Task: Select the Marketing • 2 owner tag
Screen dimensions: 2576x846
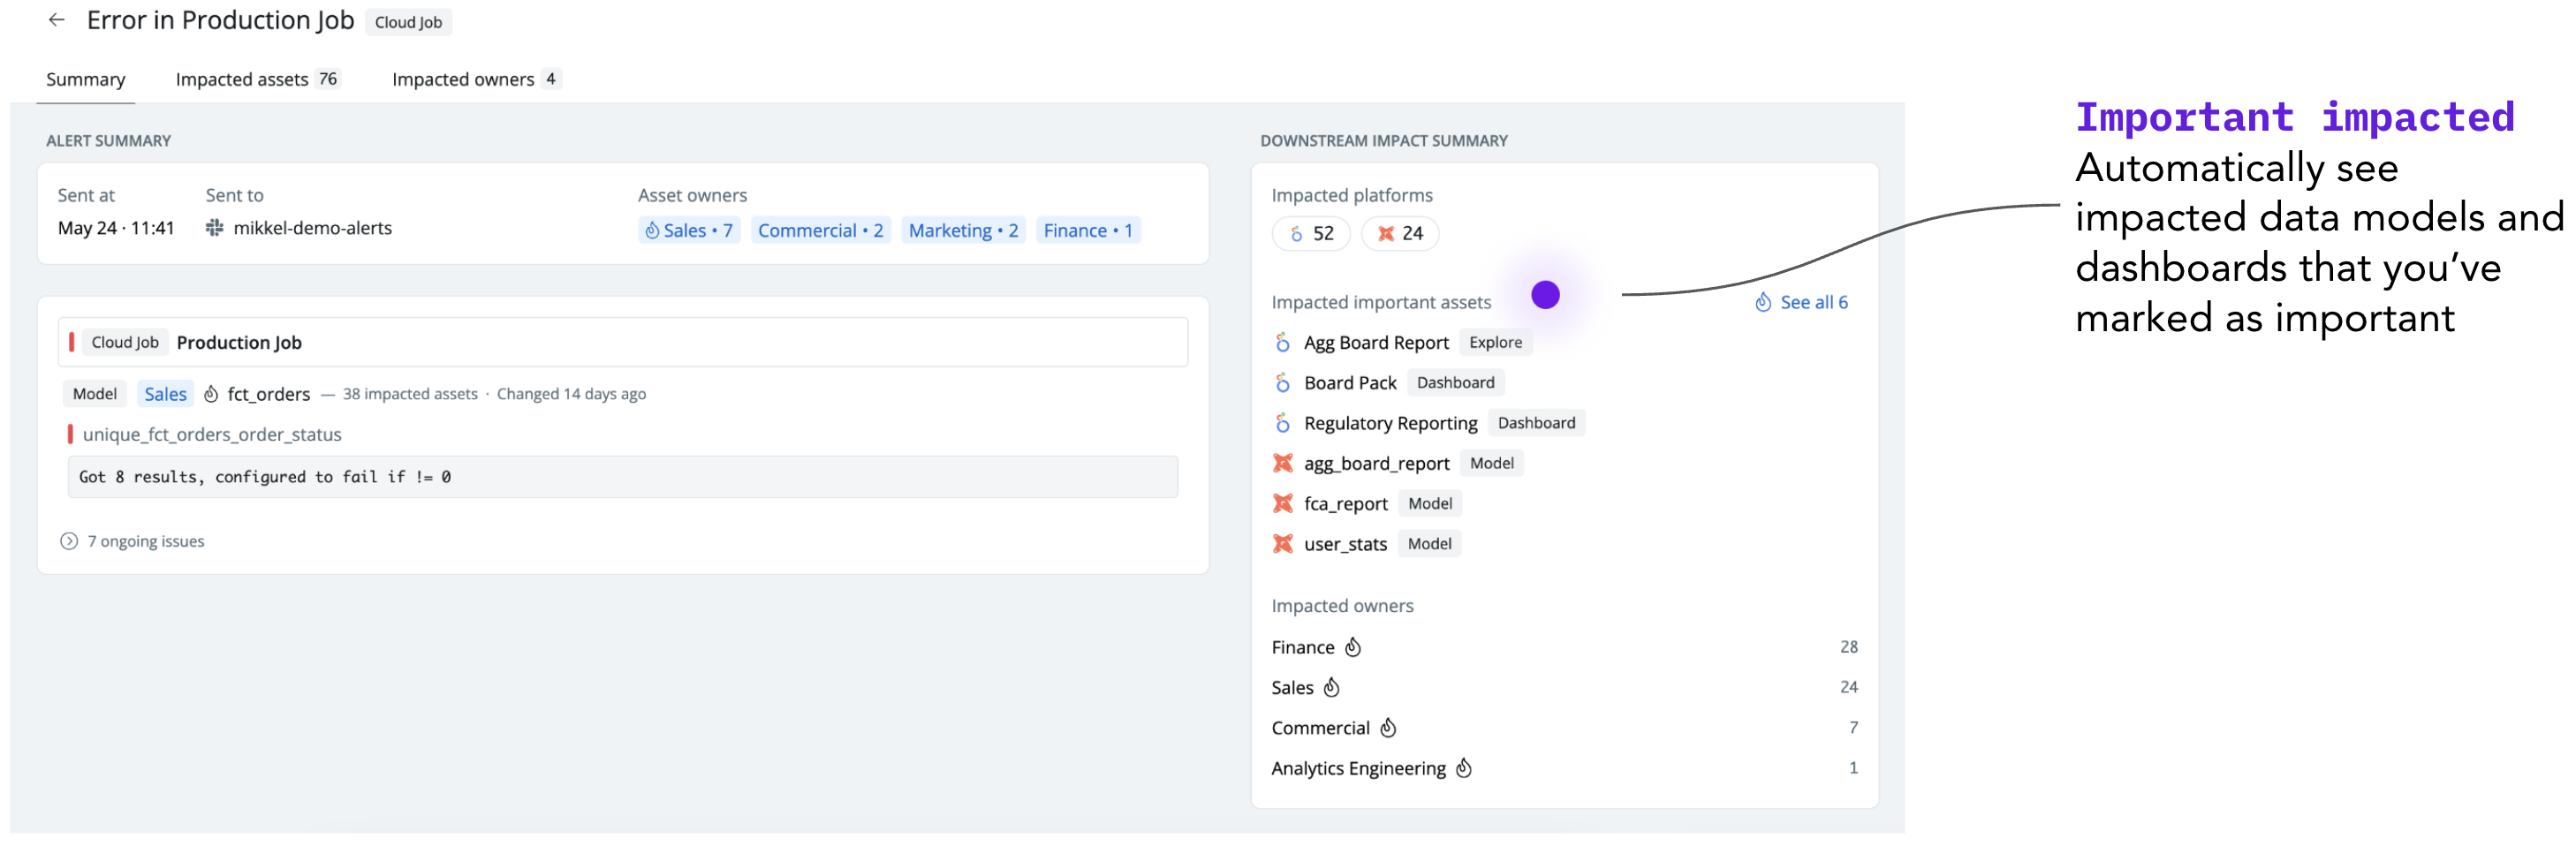Action: point(963,231)
